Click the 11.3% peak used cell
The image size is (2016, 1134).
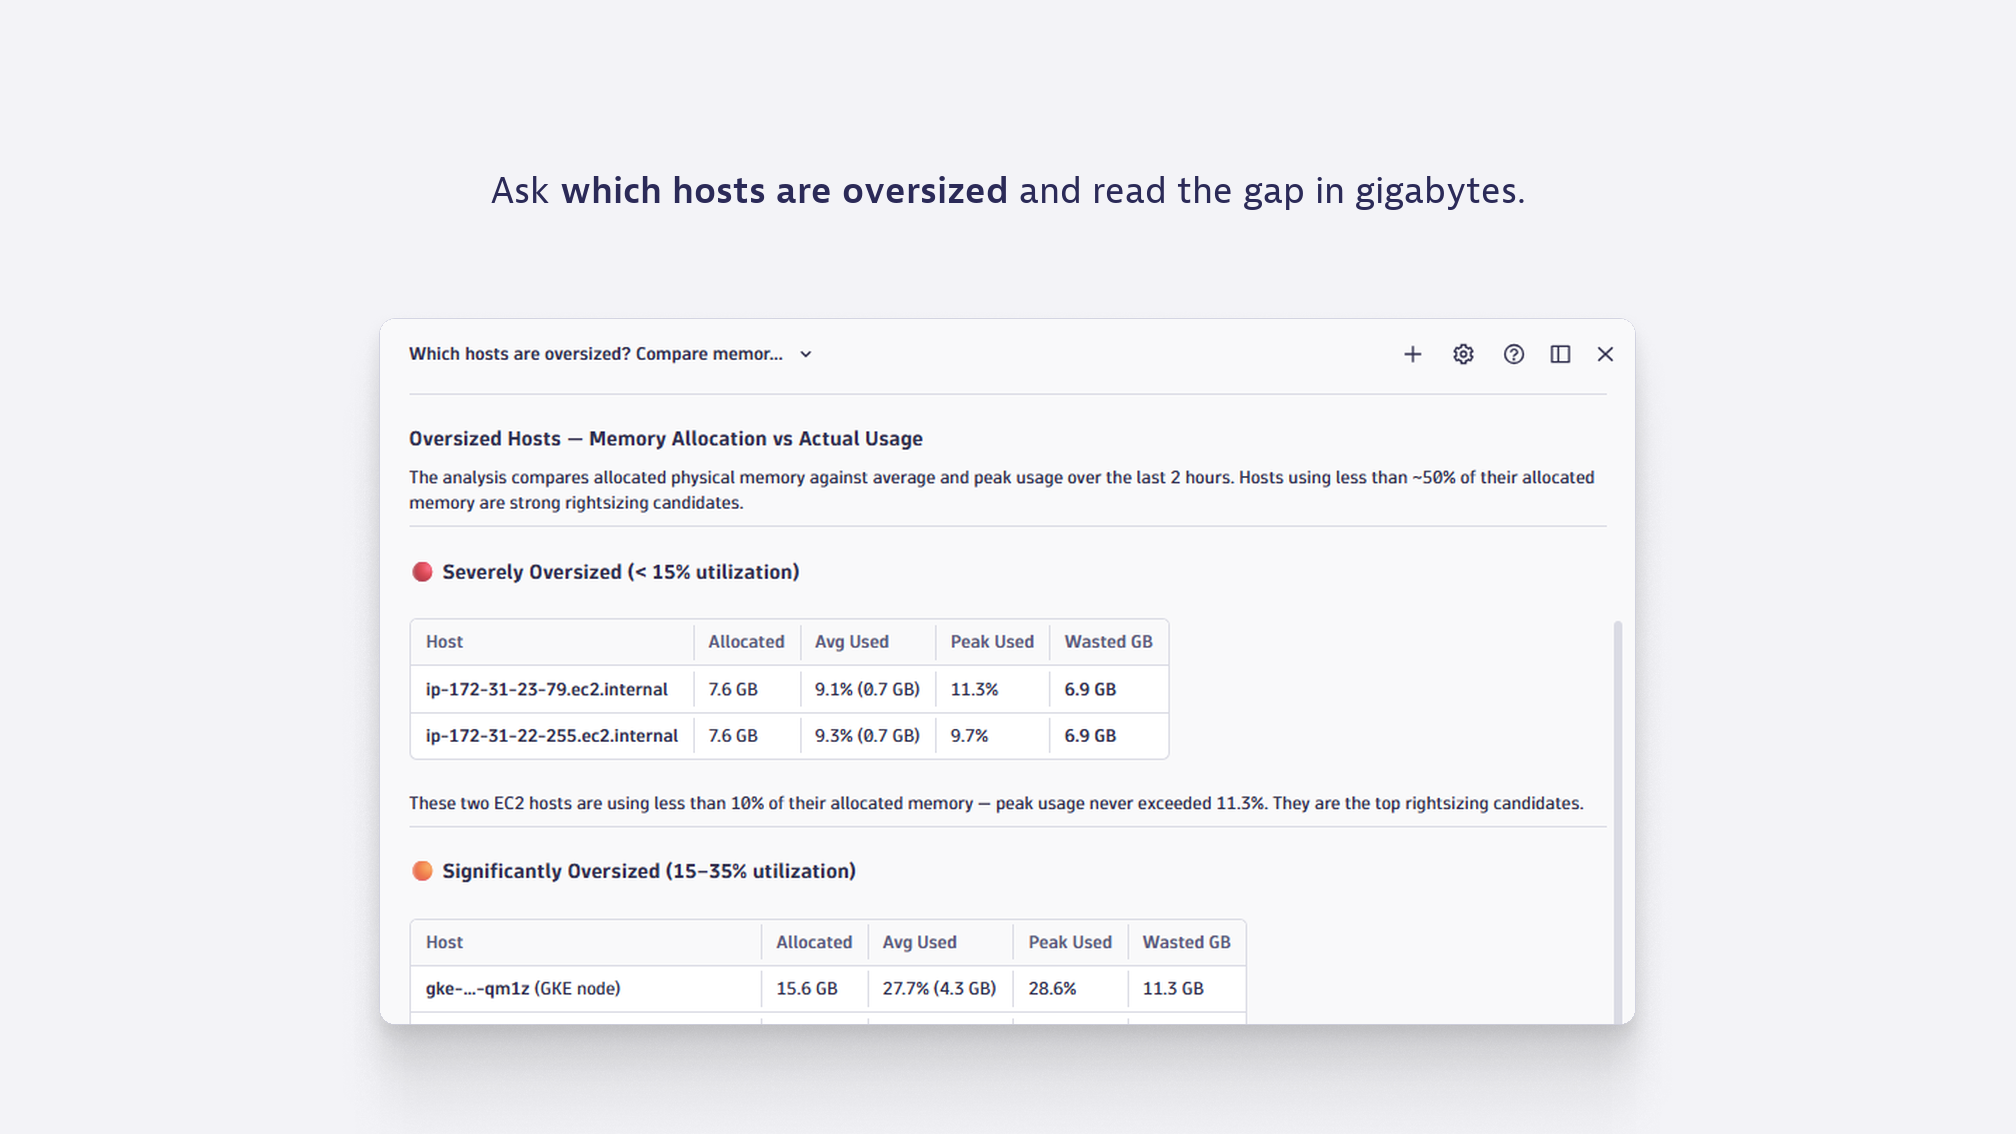coord(992,689)
